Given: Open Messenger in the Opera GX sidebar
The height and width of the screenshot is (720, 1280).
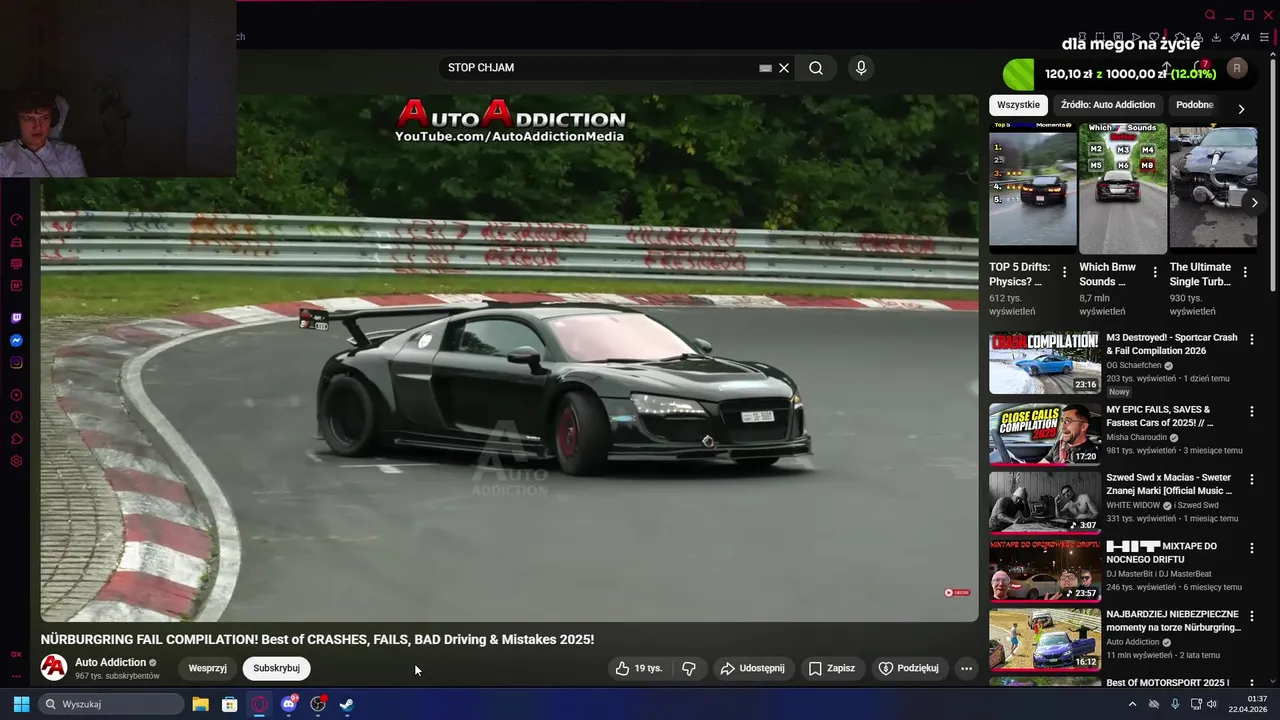Looking at the screenshot, I should coord(16,341).
